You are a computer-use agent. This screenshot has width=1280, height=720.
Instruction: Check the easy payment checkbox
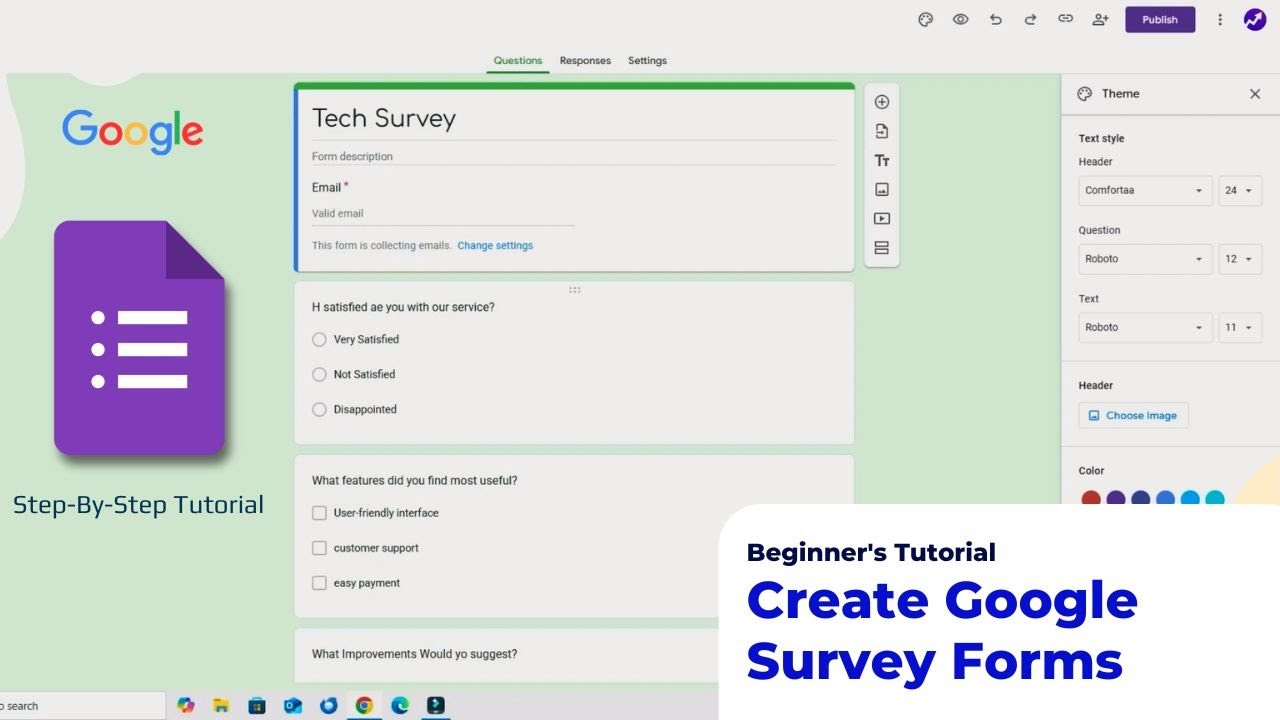319,583
